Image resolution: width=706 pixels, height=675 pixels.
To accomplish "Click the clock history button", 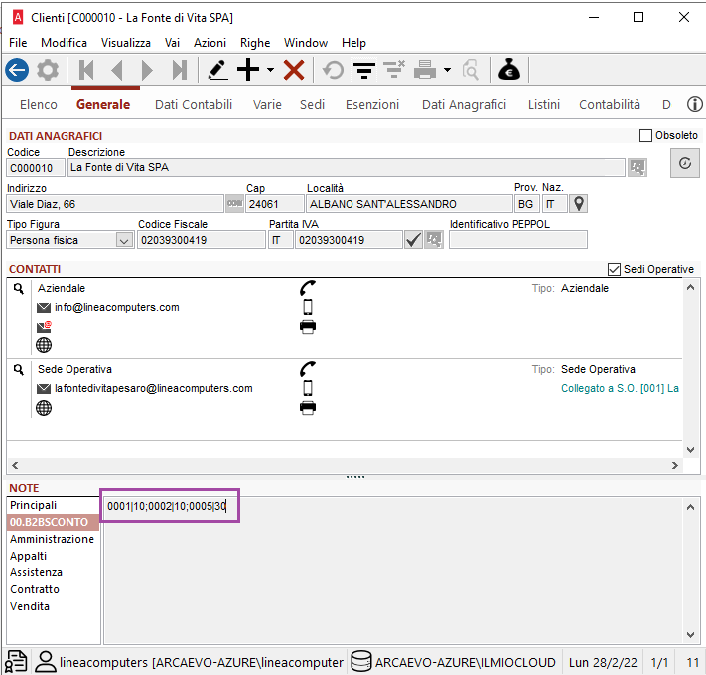I will (684, 164).
